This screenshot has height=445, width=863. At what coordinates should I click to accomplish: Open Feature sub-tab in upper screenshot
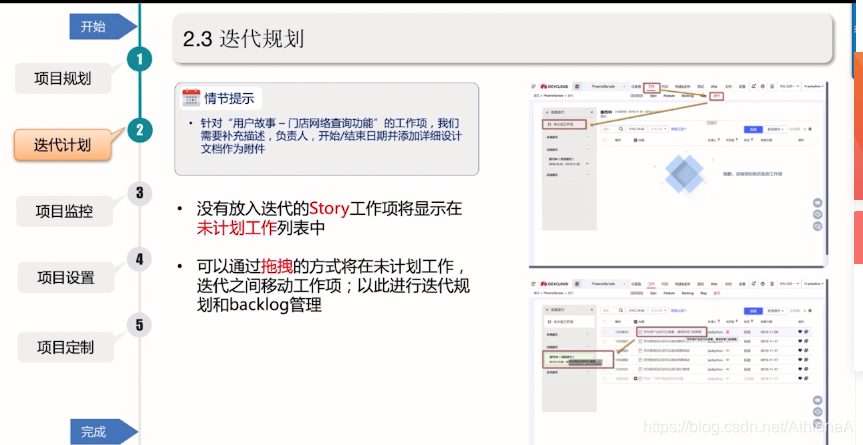pyautogui.click(x=669, y=96)
